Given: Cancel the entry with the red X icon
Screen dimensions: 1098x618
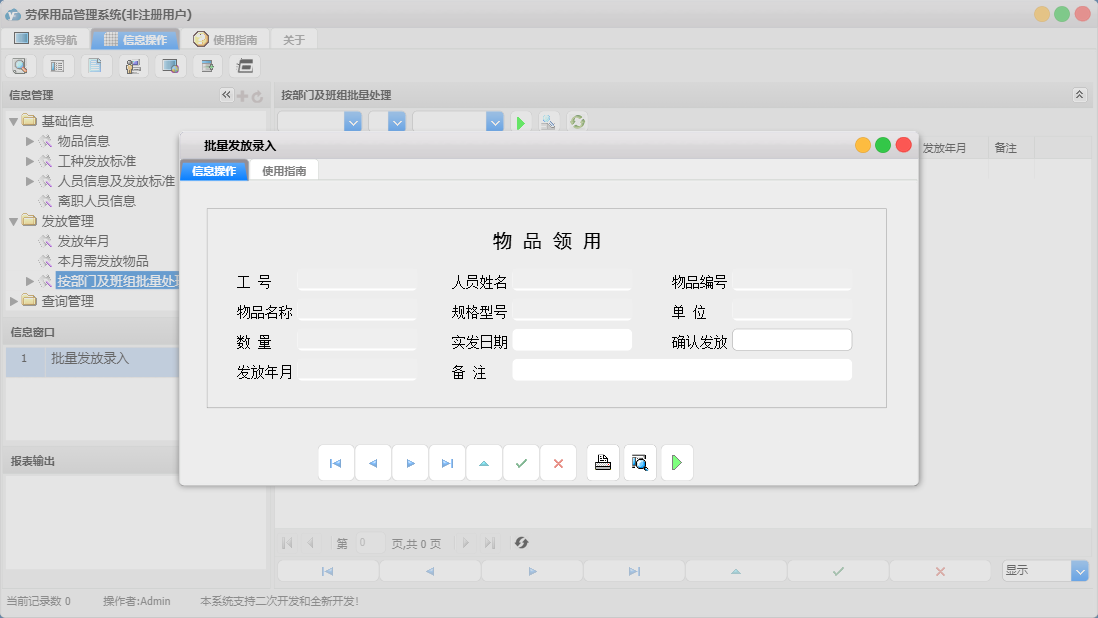Looking at the screenshot, I should tap(558, 462).
